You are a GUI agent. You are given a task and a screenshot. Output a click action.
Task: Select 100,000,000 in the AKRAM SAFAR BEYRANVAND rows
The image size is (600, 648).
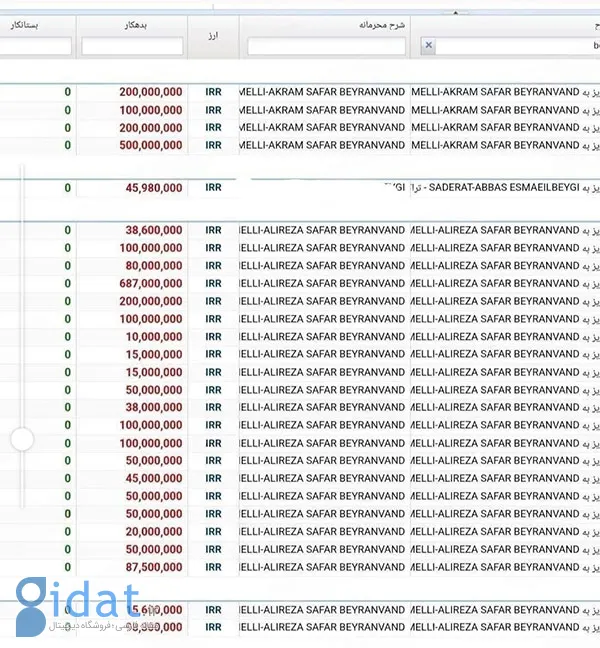(151, 110)
